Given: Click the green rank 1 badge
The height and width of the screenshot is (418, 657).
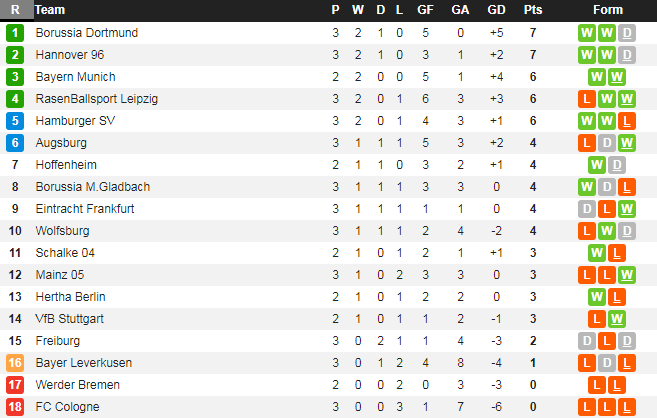Looking at the screenshot, I should pyautogui.click(x=15, y=33).
